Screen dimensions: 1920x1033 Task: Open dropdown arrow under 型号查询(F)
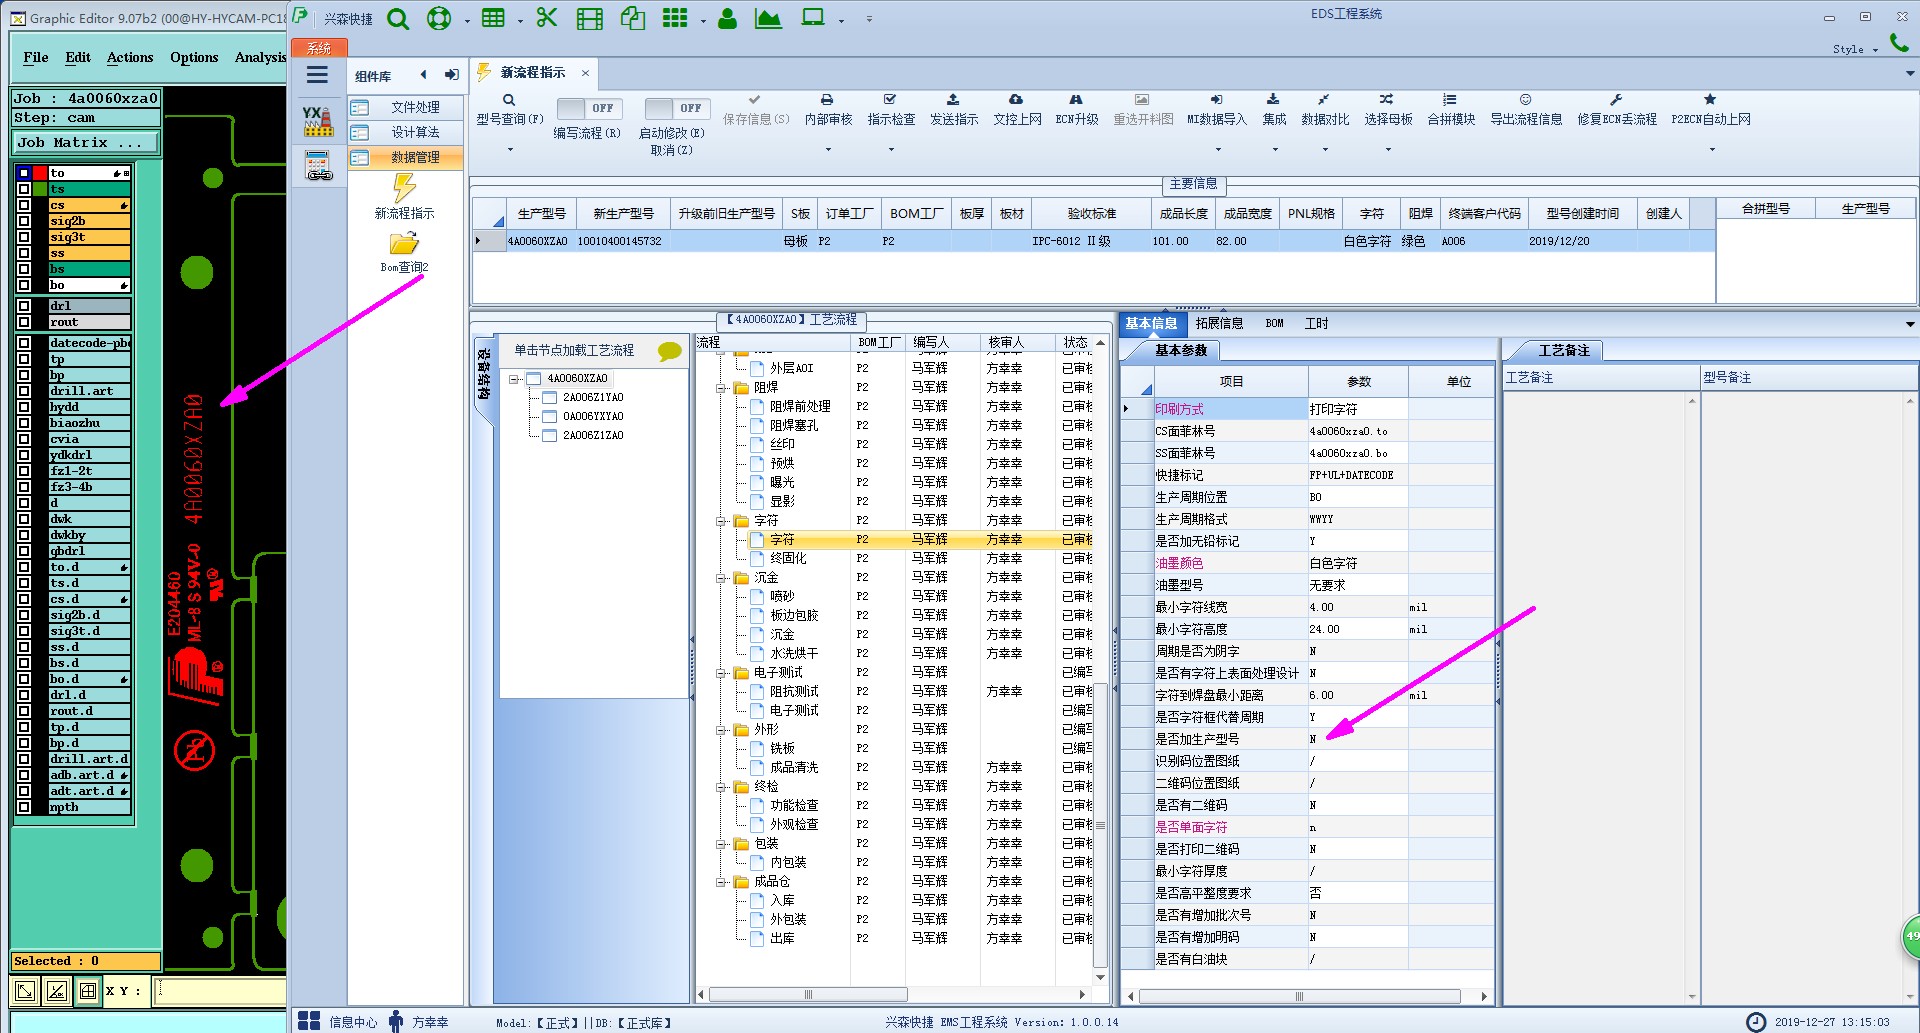click(510, 150)
